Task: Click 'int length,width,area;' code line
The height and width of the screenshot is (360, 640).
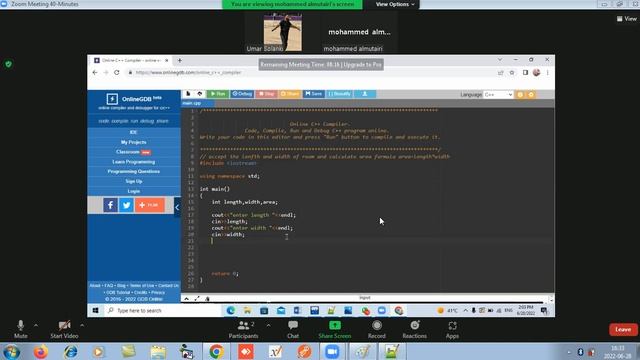Action: pyautogui.click(x=244, y=202)
